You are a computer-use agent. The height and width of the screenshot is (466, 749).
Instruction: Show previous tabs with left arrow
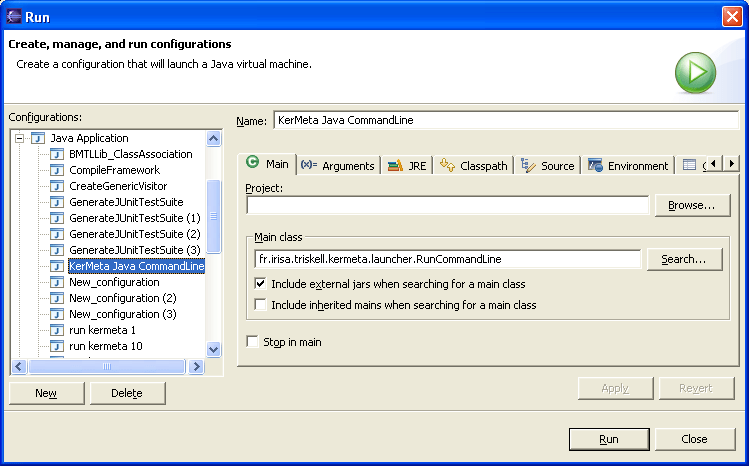click(714, 164)
